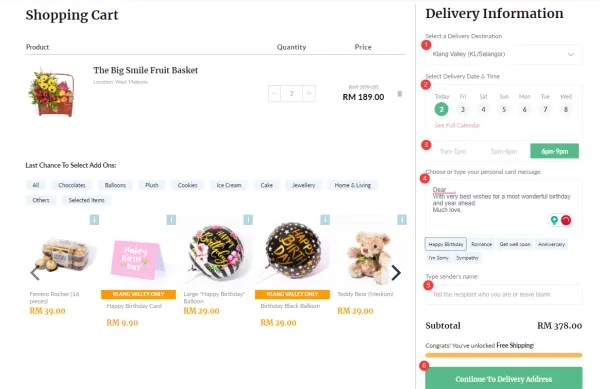Open info icon for Birthday Black Balloon

point(325,220)
